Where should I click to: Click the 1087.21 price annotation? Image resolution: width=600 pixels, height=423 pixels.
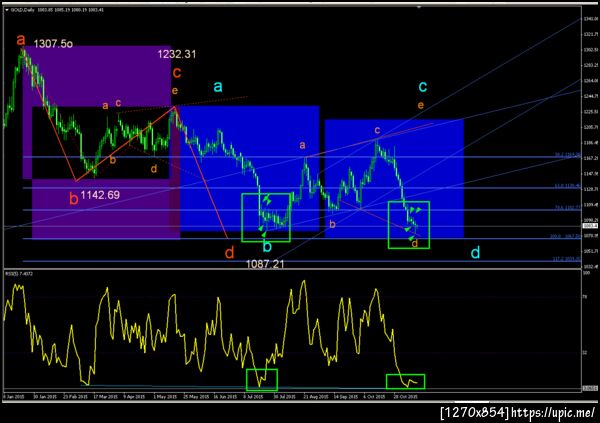tap(265, 263)
